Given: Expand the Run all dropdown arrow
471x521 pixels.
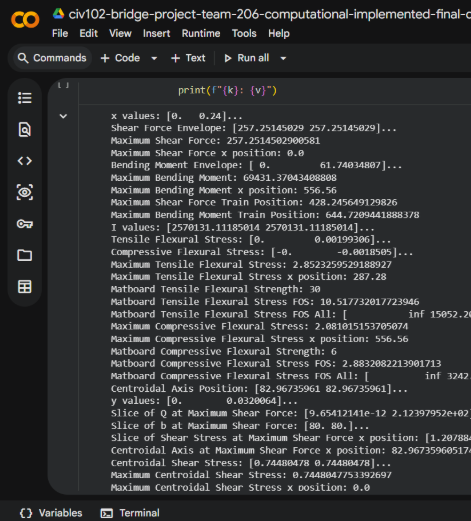Looking at the screenshot, I should pyautogui.click(x=283, y=58).
